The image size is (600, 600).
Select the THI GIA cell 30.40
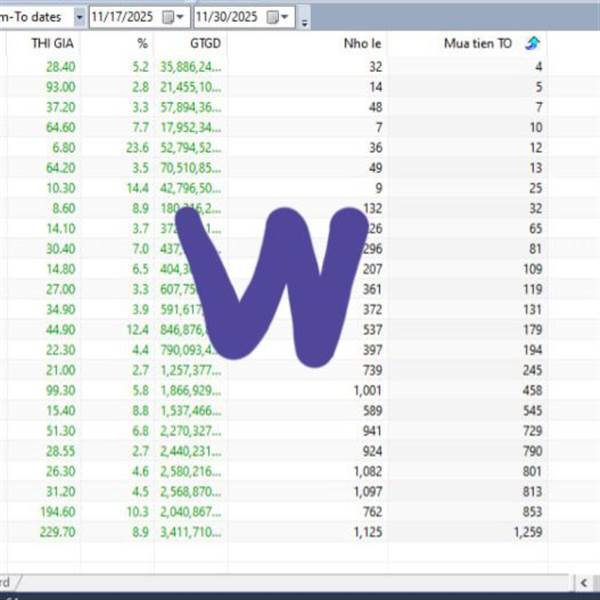60,249
